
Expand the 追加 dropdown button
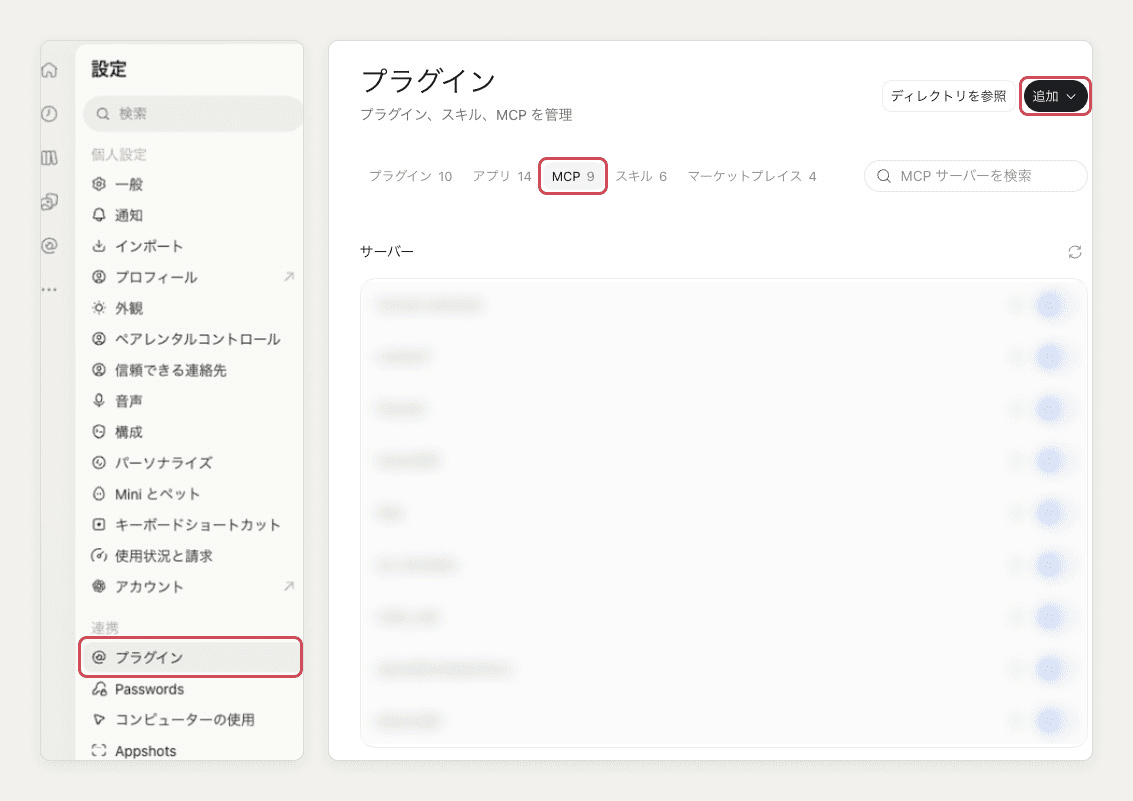pyautogui.click(x=1055, y=96)
